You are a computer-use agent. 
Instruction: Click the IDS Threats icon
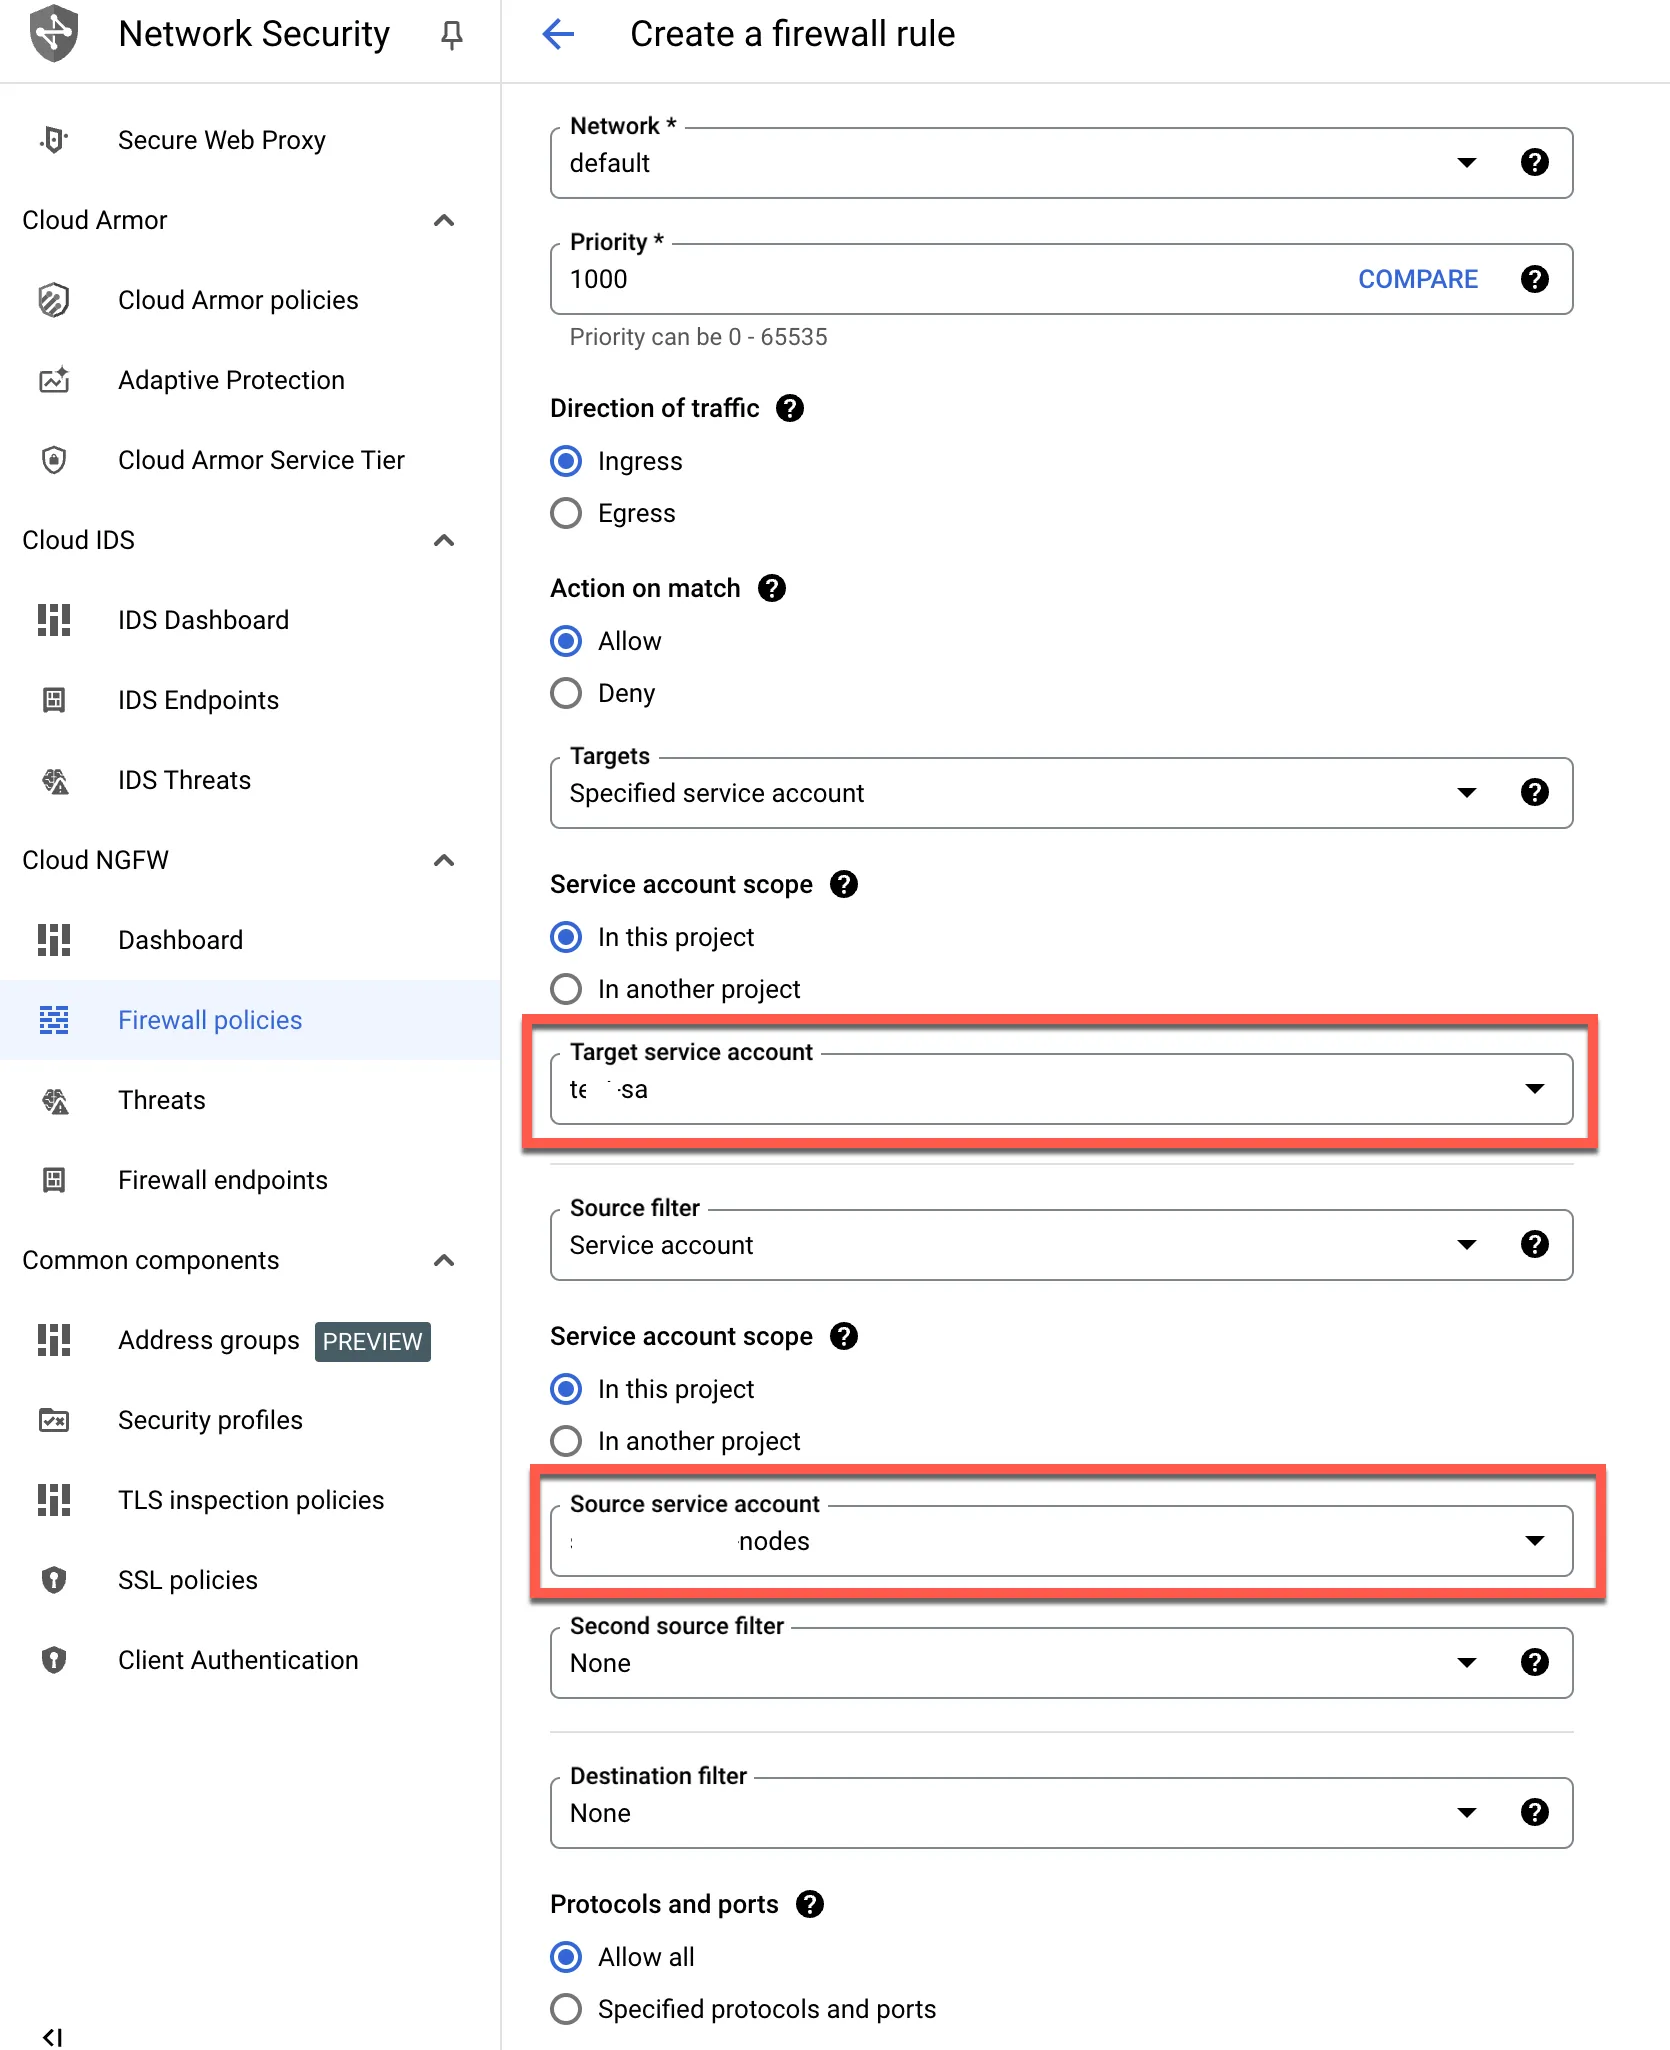click(54, 780)
